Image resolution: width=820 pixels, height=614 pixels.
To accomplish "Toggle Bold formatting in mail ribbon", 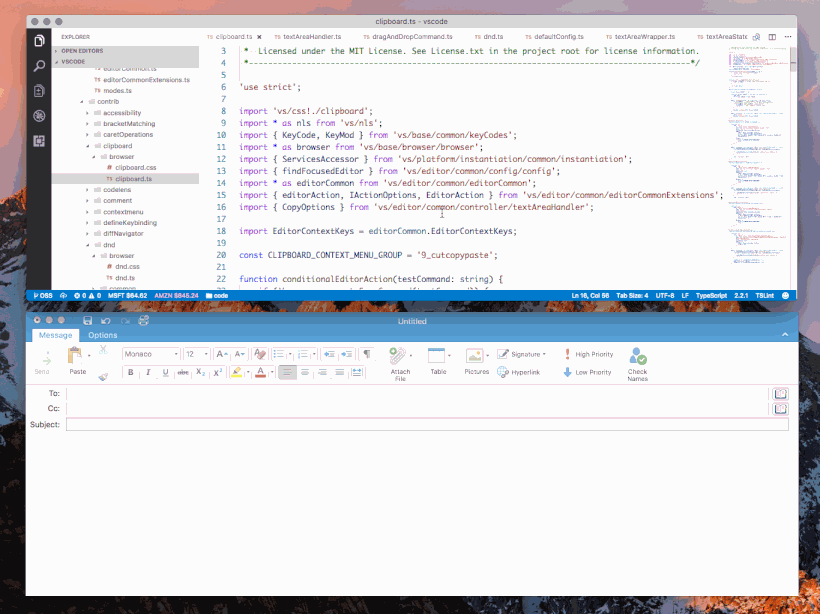I will [x=131, y=372].
